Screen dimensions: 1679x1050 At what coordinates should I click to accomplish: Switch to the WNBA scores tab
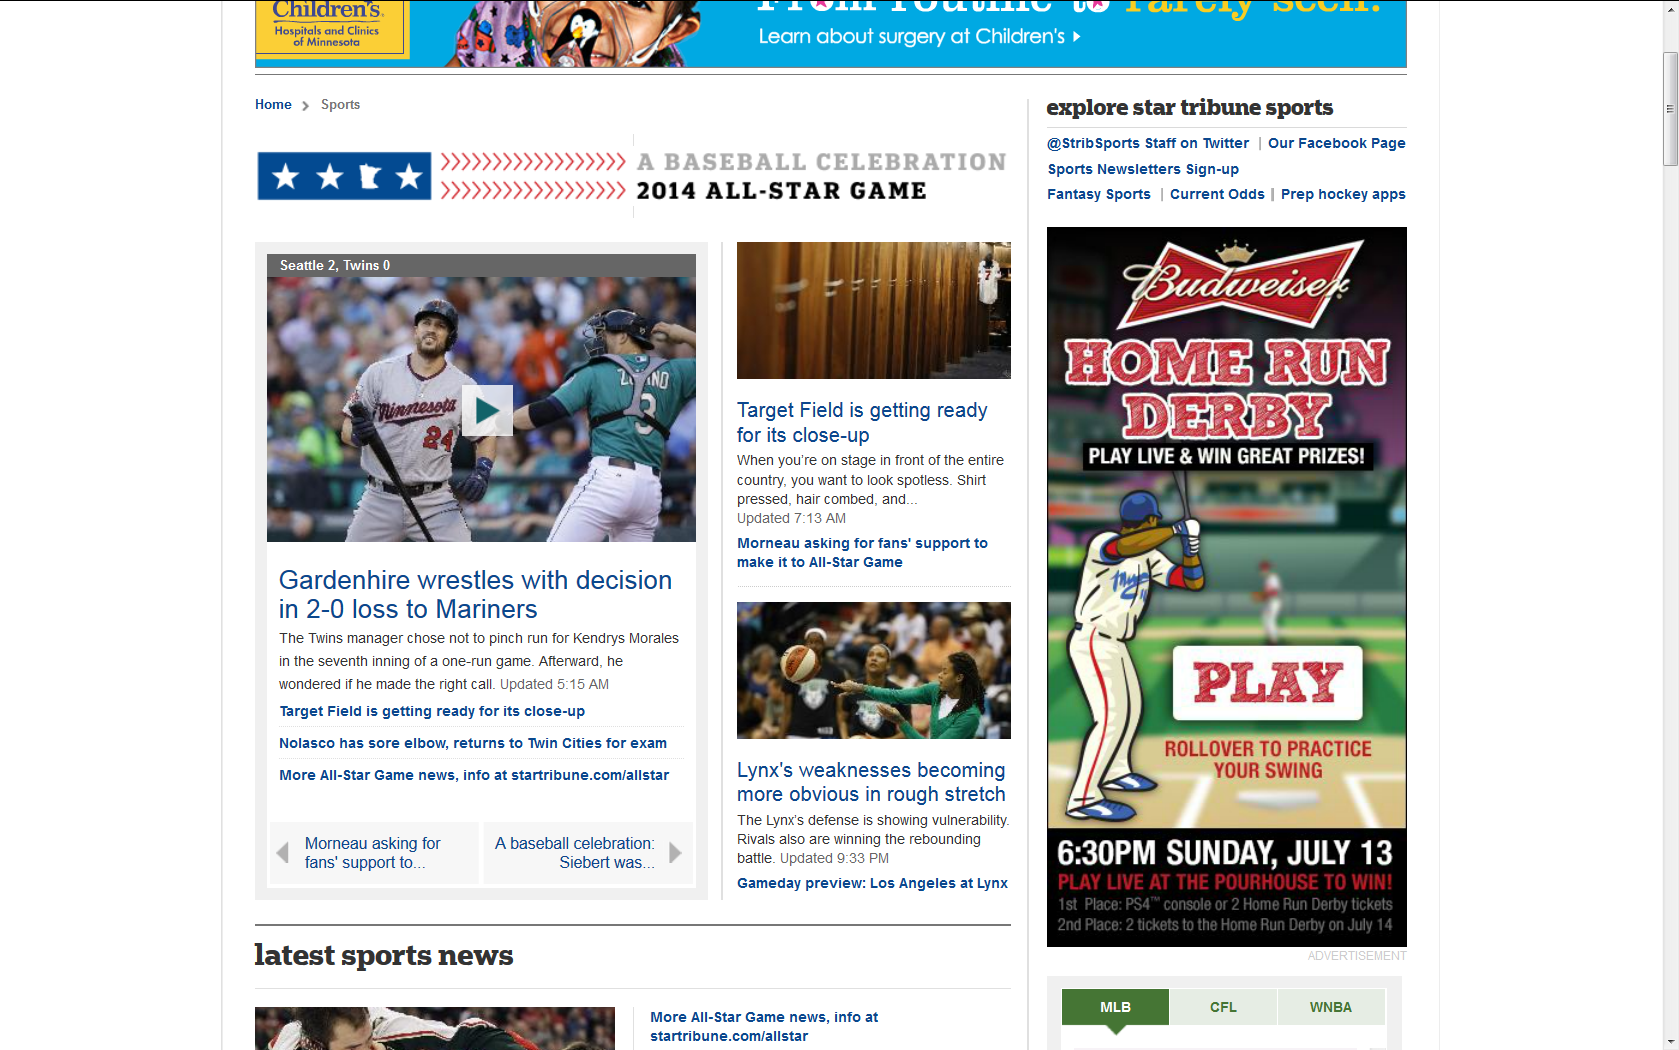[1330, 1007]
